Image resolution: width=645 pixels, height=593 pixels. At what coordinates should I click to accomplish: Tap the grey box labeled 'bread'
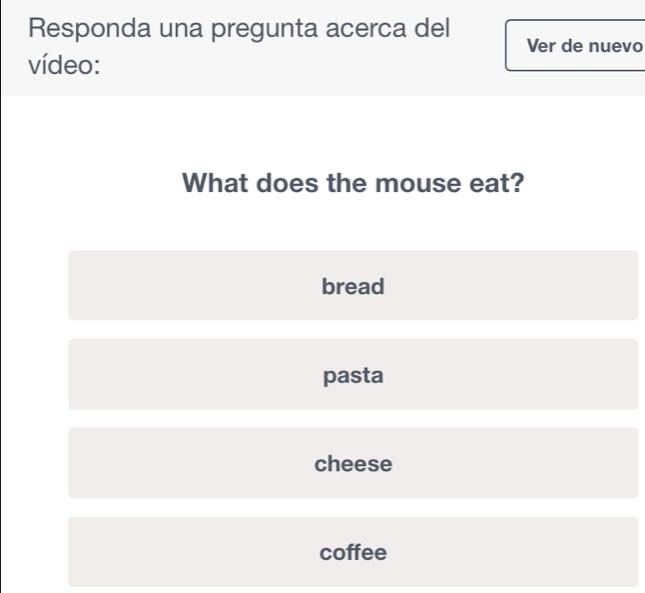pos(353,286)
